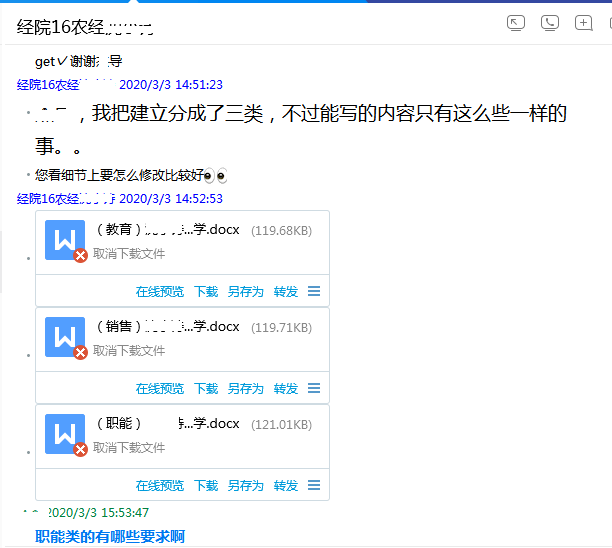Click 下载 for the 销售 file
The width and height of the screenshot is (612, 548).
coord(206,389)
